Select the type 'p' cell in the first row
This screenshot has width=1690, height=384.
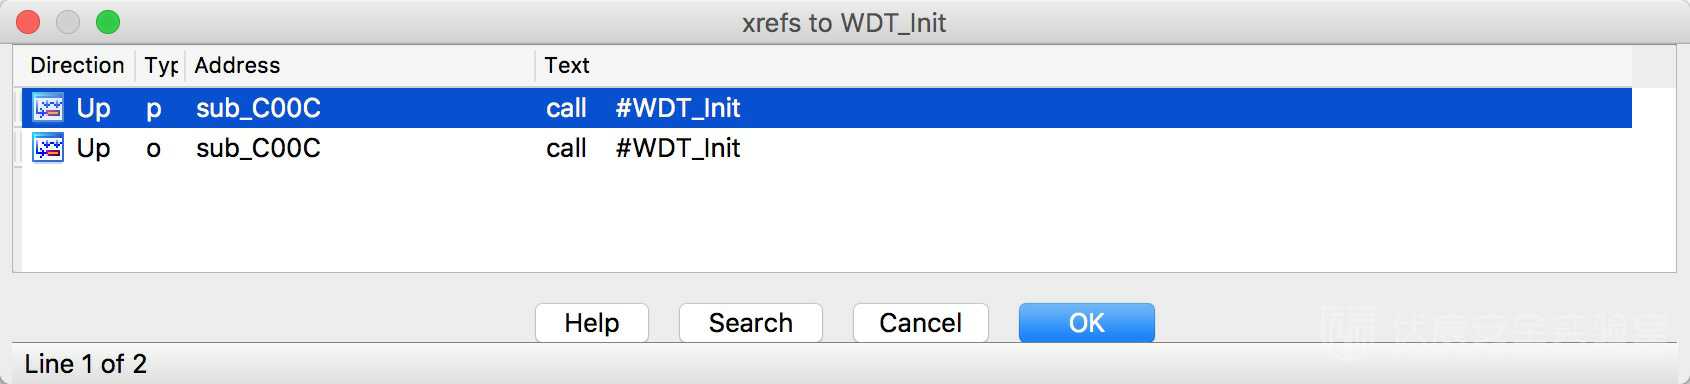pyautogui.click(x=154, y=108)
